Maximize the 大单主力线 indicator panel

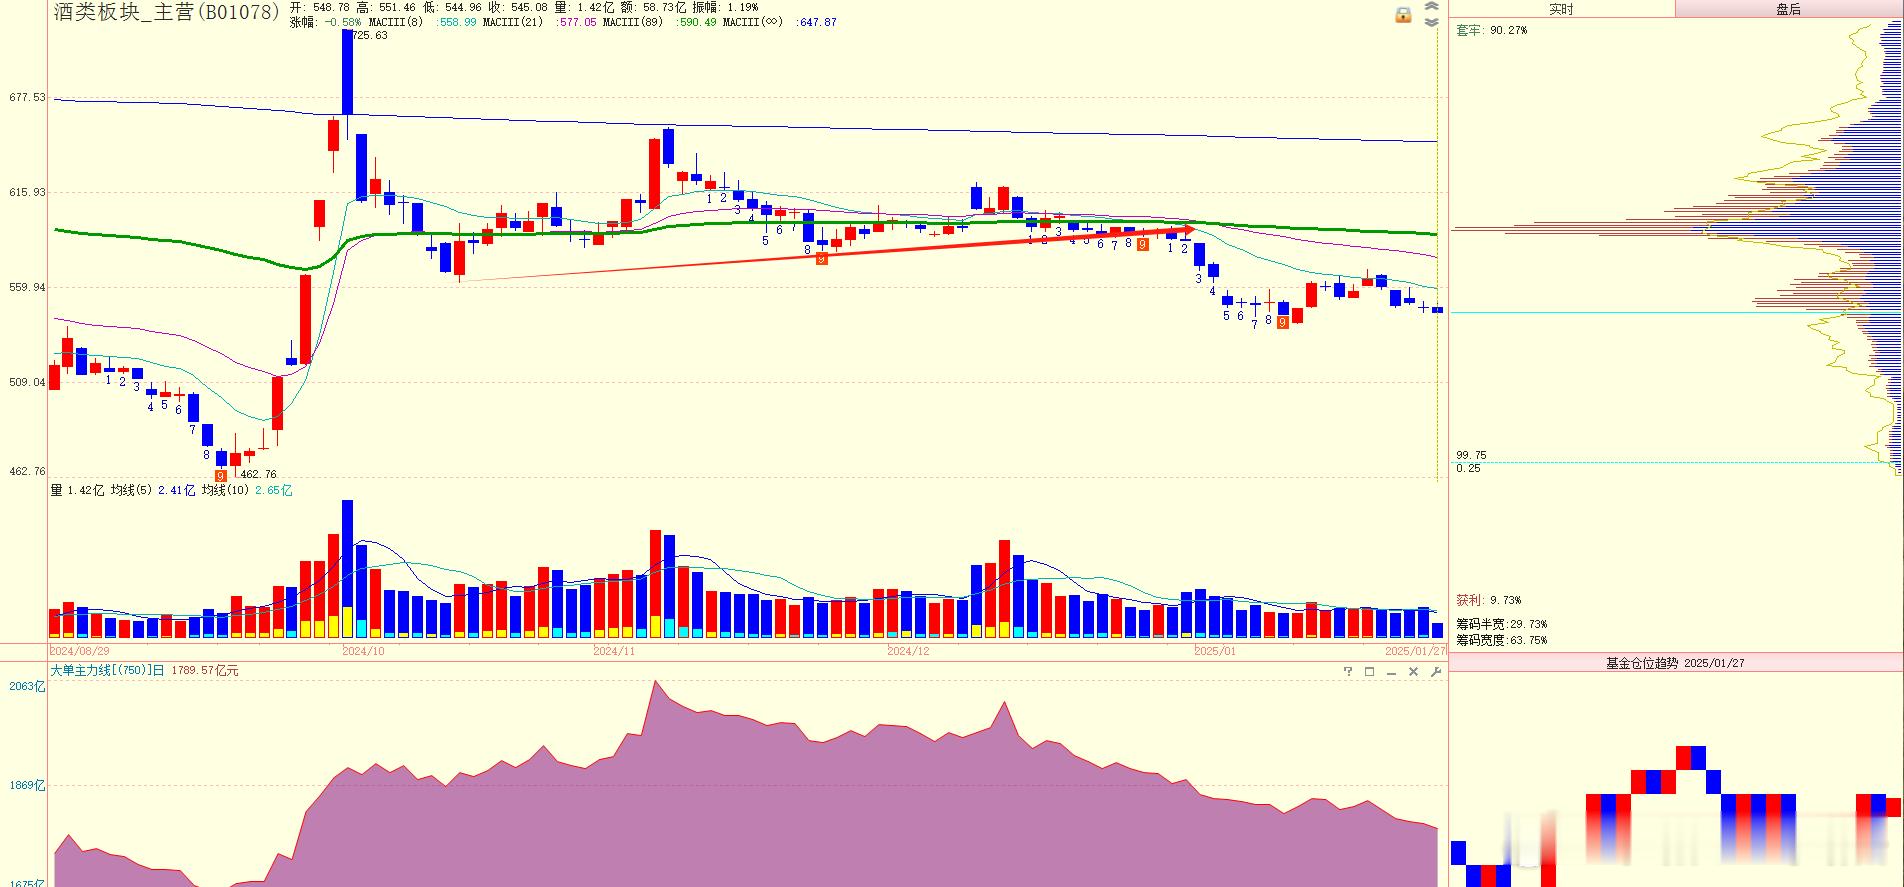1370,672
